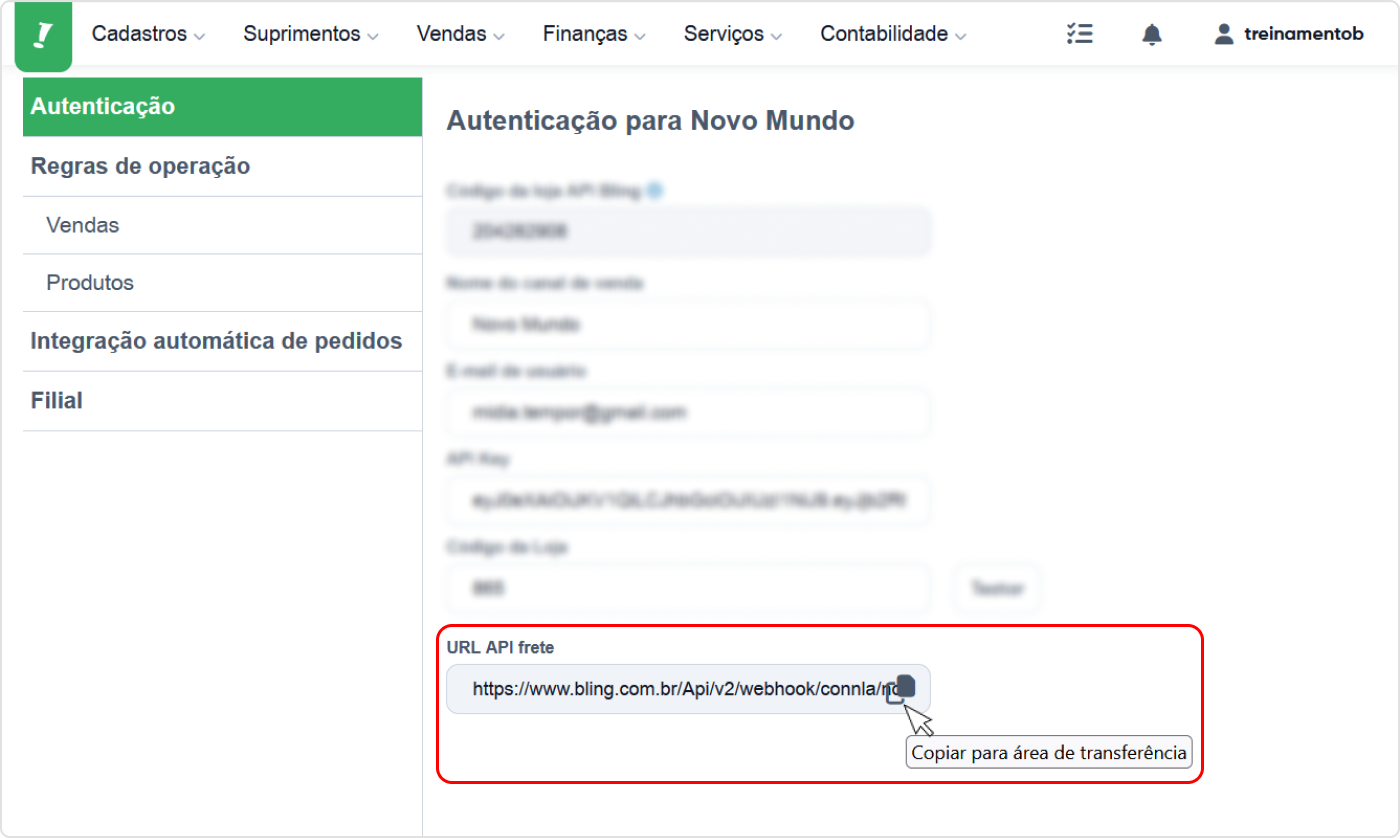Expand the Cadastros menu

[148, 34]
